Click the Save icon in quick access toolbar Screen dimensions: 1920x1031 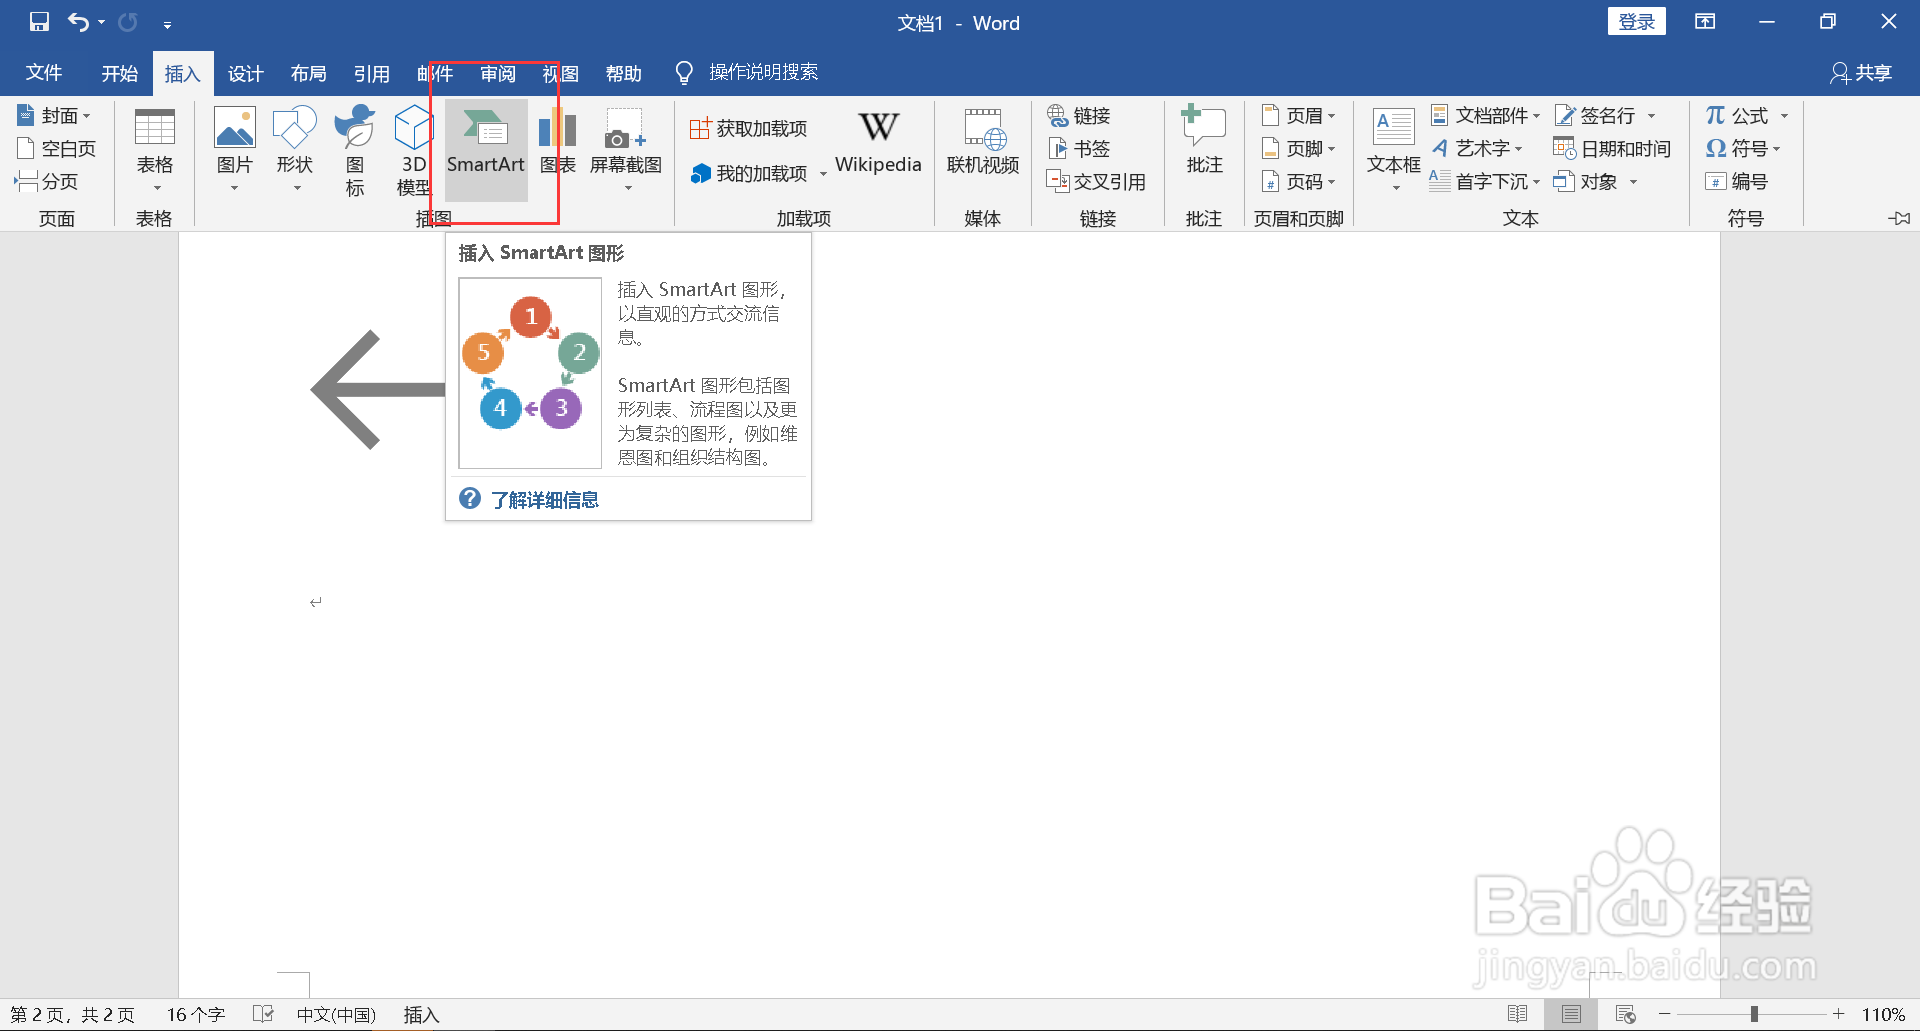(39, 22)
